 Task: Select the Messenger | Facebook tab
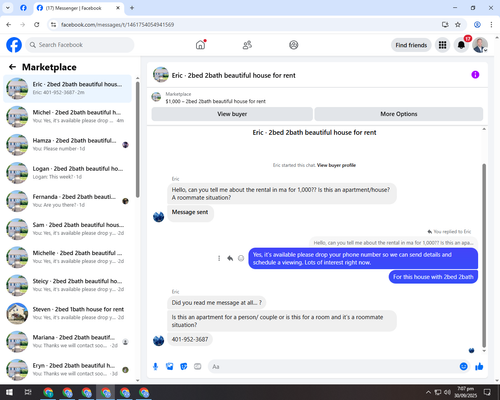coord(78,8)
